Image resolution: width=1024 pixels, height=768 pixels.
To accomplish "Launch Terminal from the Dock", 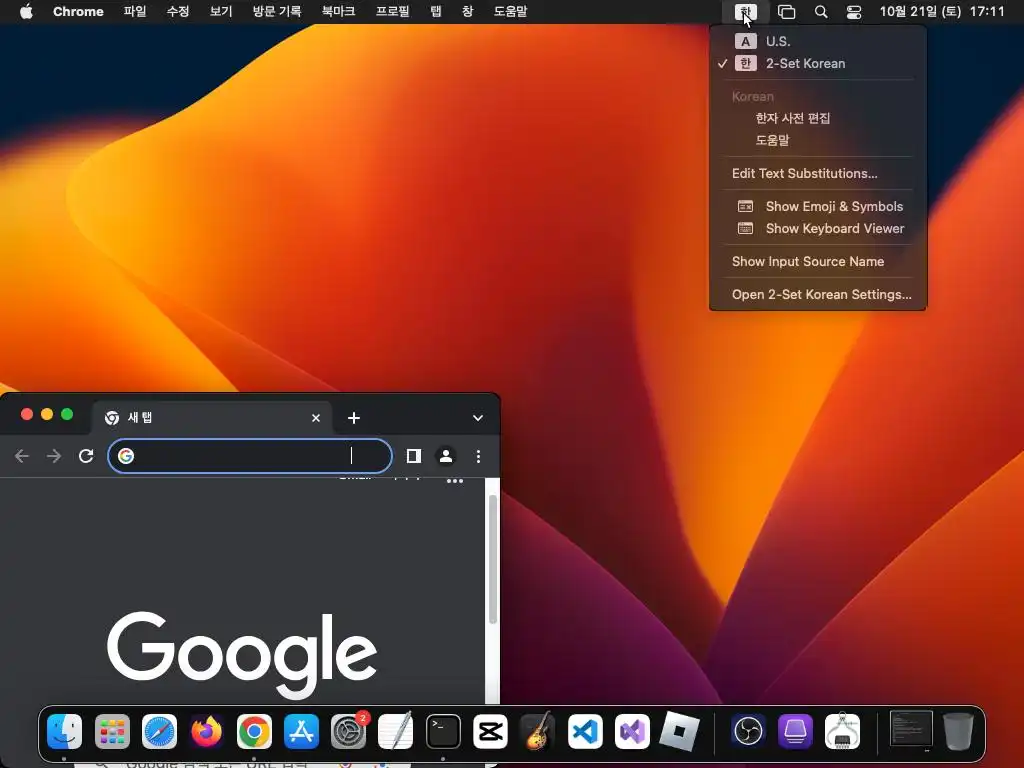I will [443, 731].
